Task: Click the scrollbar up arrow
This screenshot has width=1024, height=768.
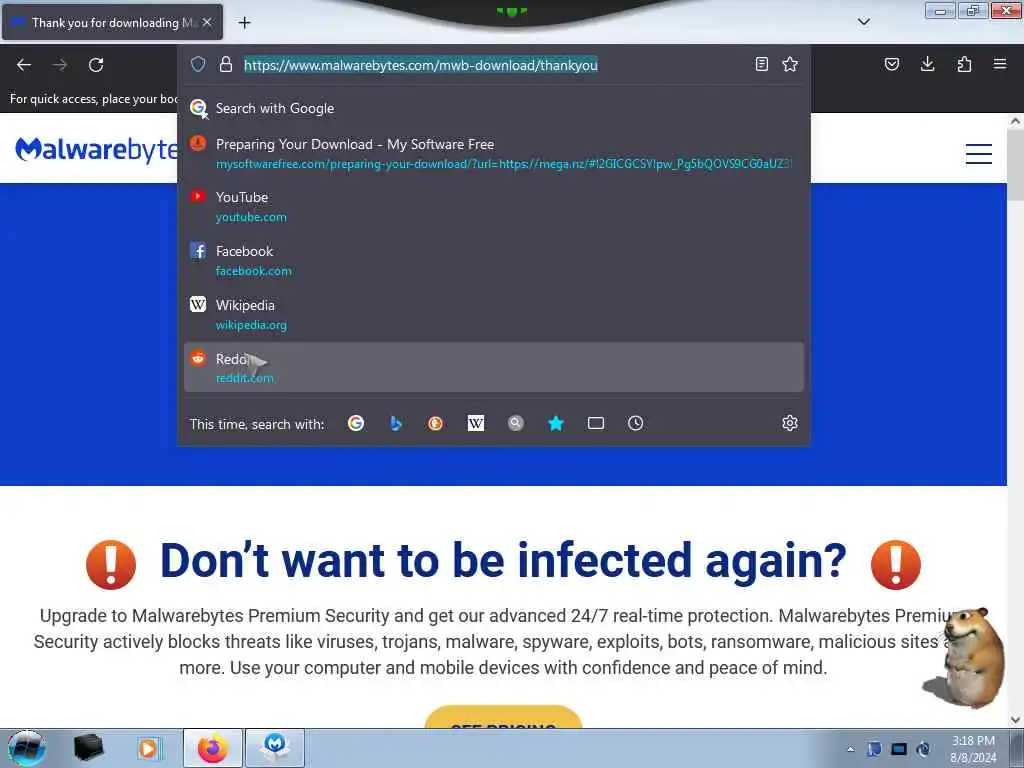Action: click(1015, 121)
